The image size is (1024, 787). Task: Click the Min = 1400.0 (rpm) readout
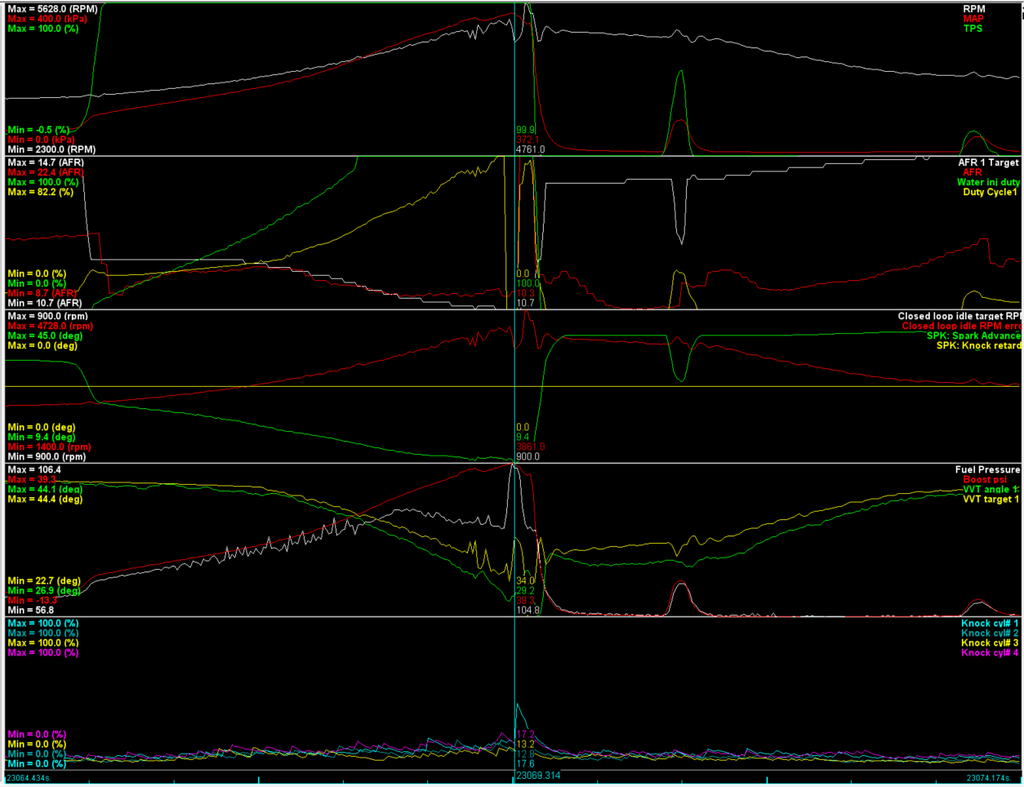[49, 447]
